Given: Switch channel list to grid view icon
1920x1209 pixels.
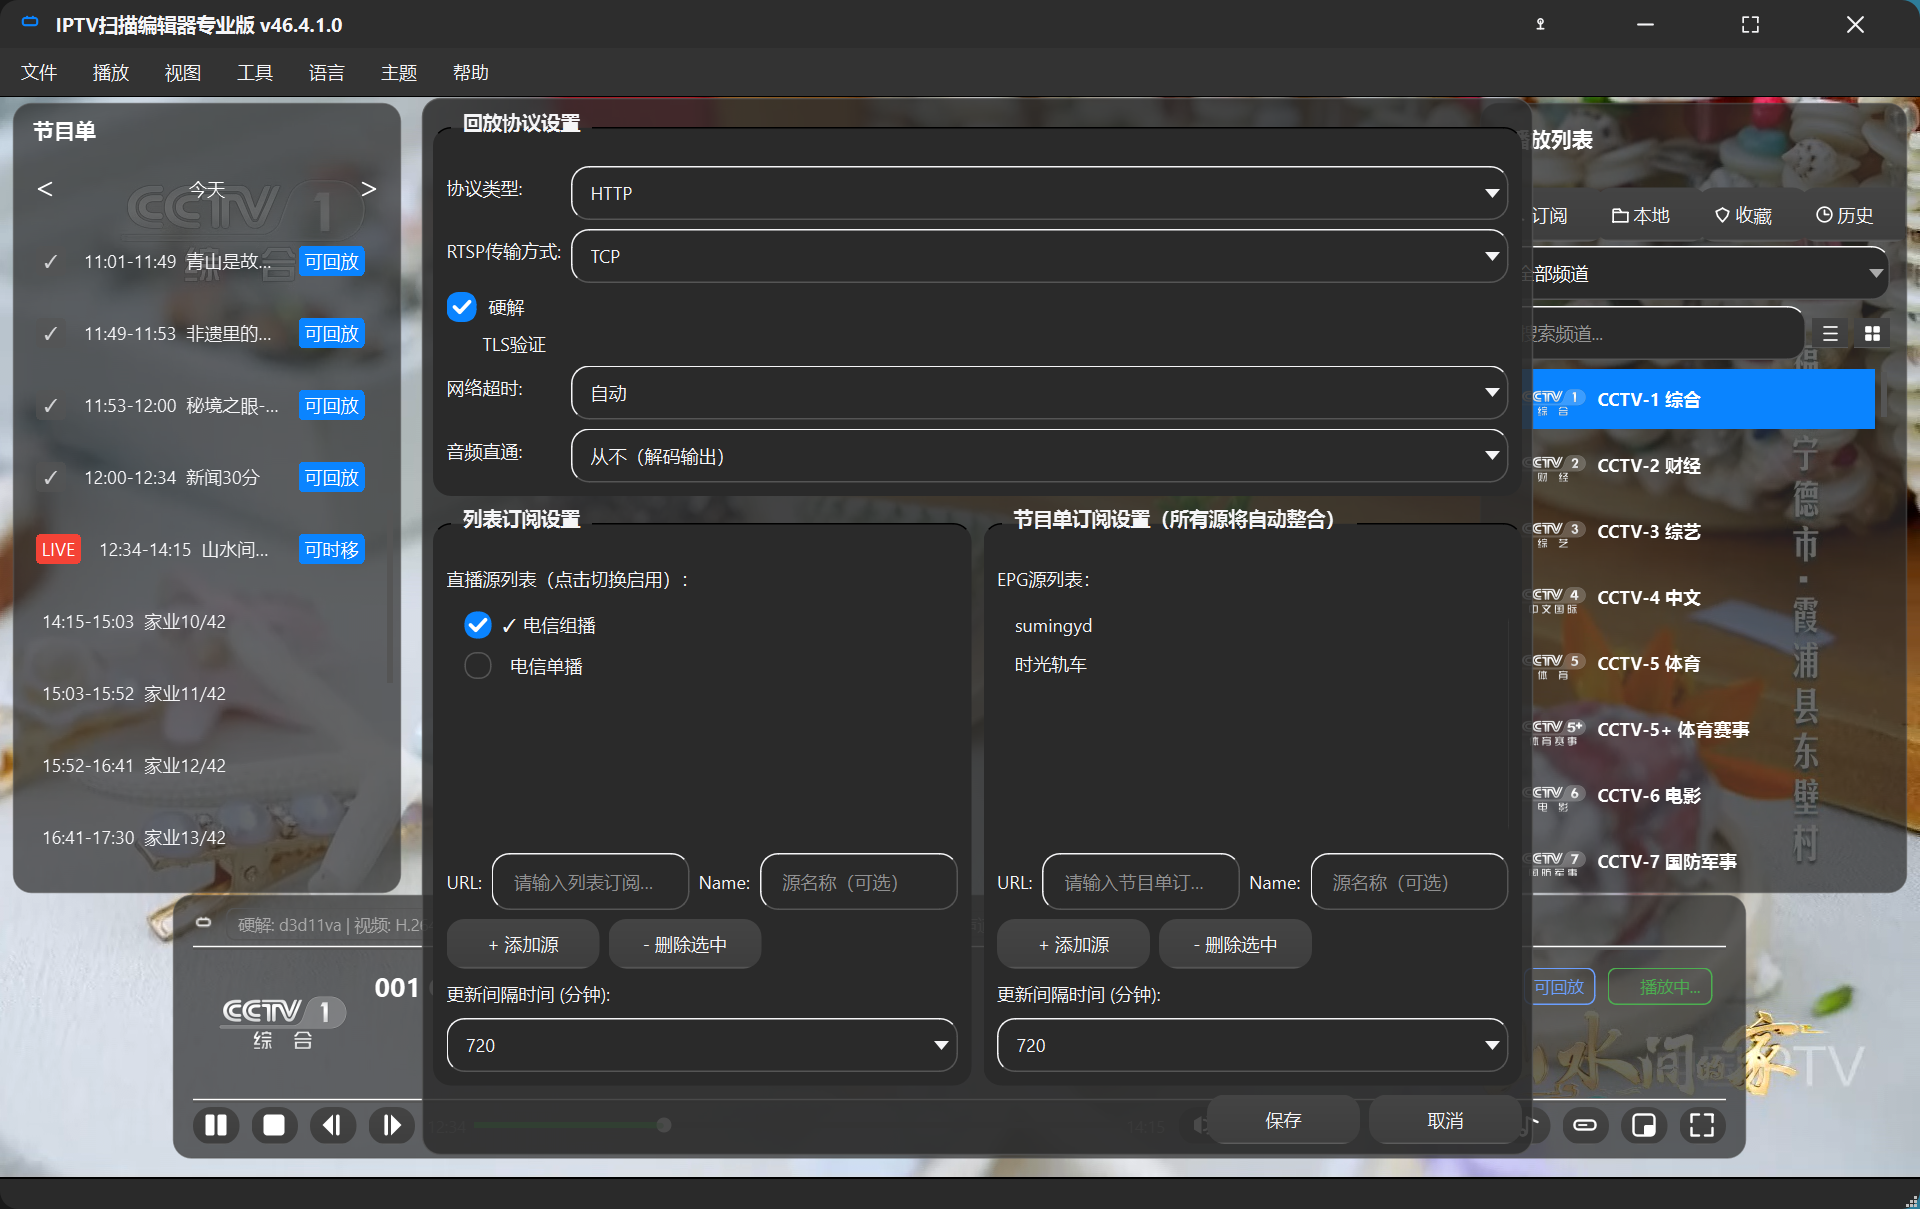Looking at the screenshot, I should [1872, 334].
